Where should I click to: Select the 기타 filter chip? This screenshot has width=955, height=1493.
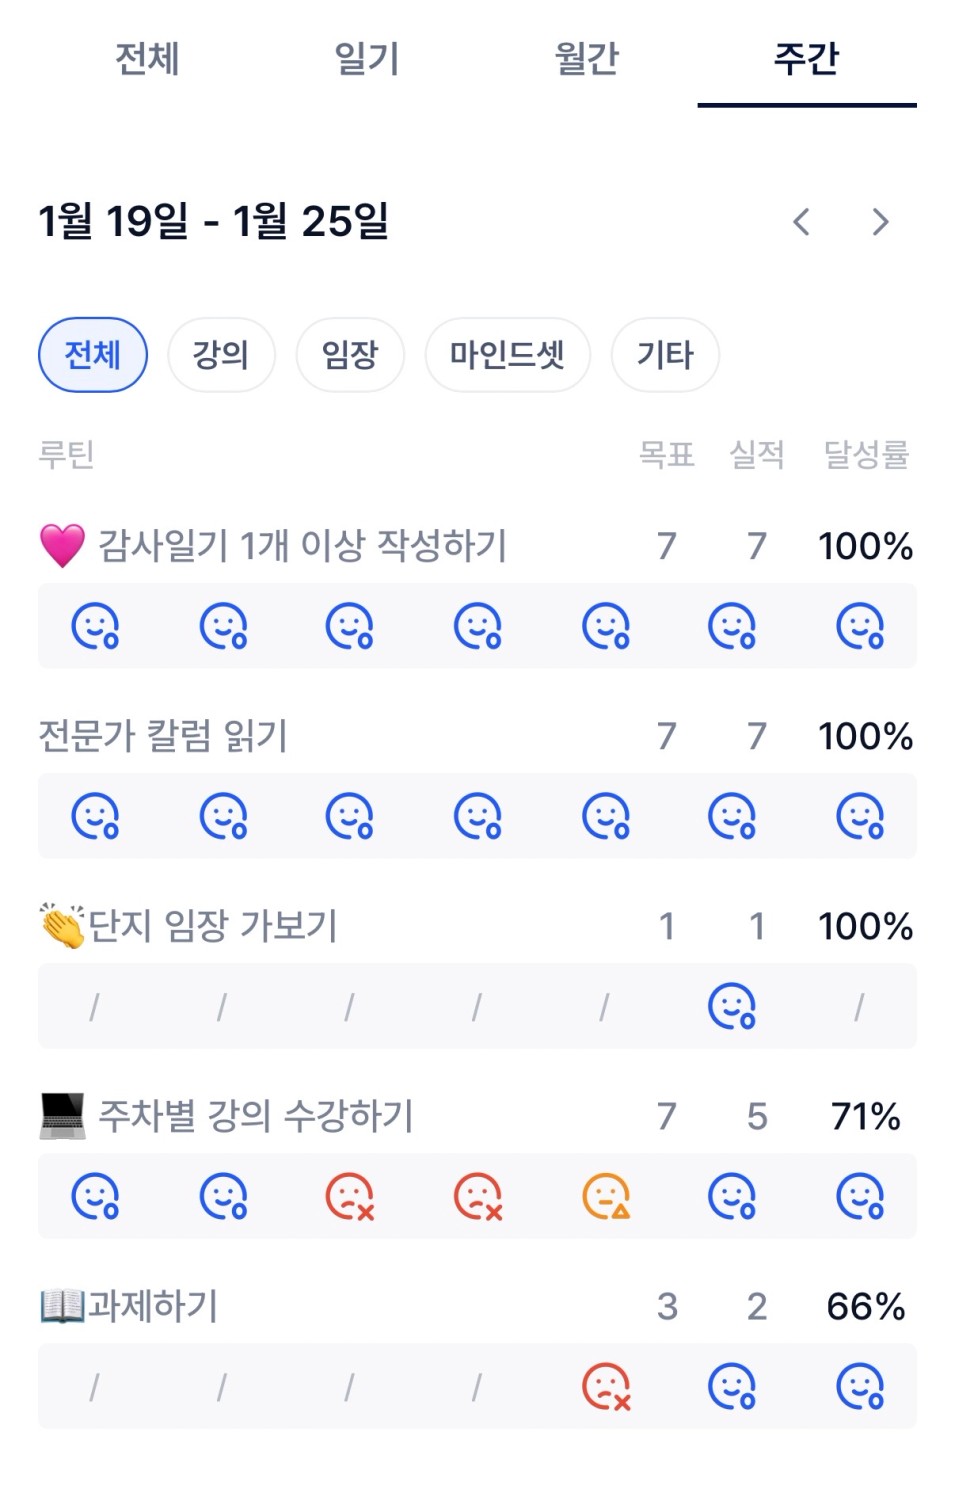[x=665, y=355]
